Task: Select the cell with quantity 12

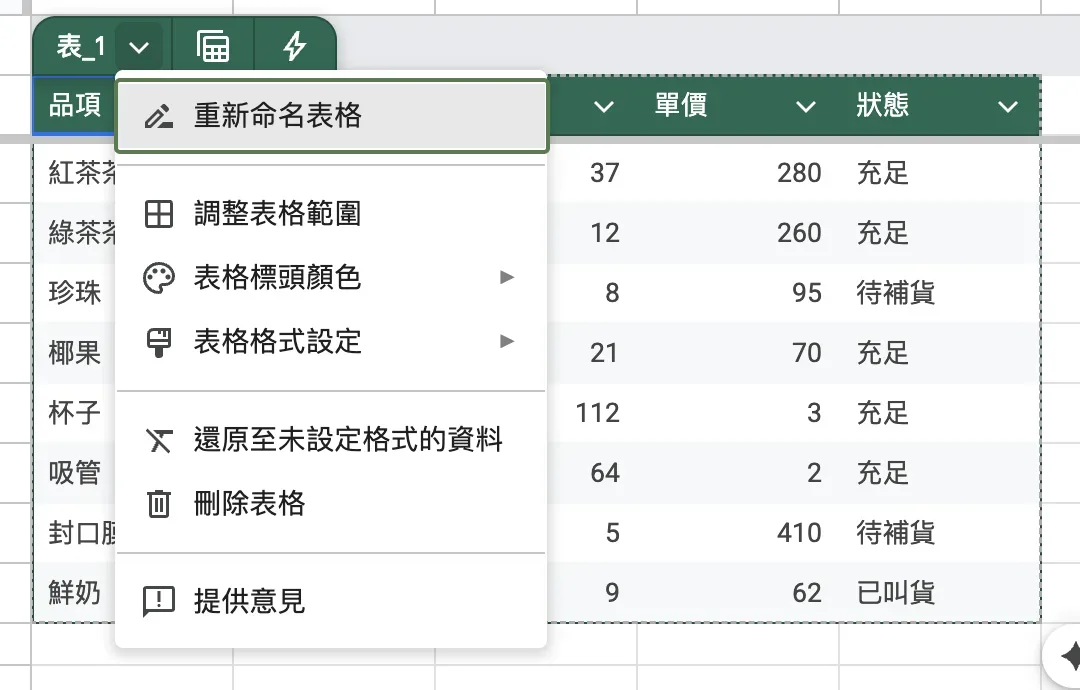Action: (592, 232)
